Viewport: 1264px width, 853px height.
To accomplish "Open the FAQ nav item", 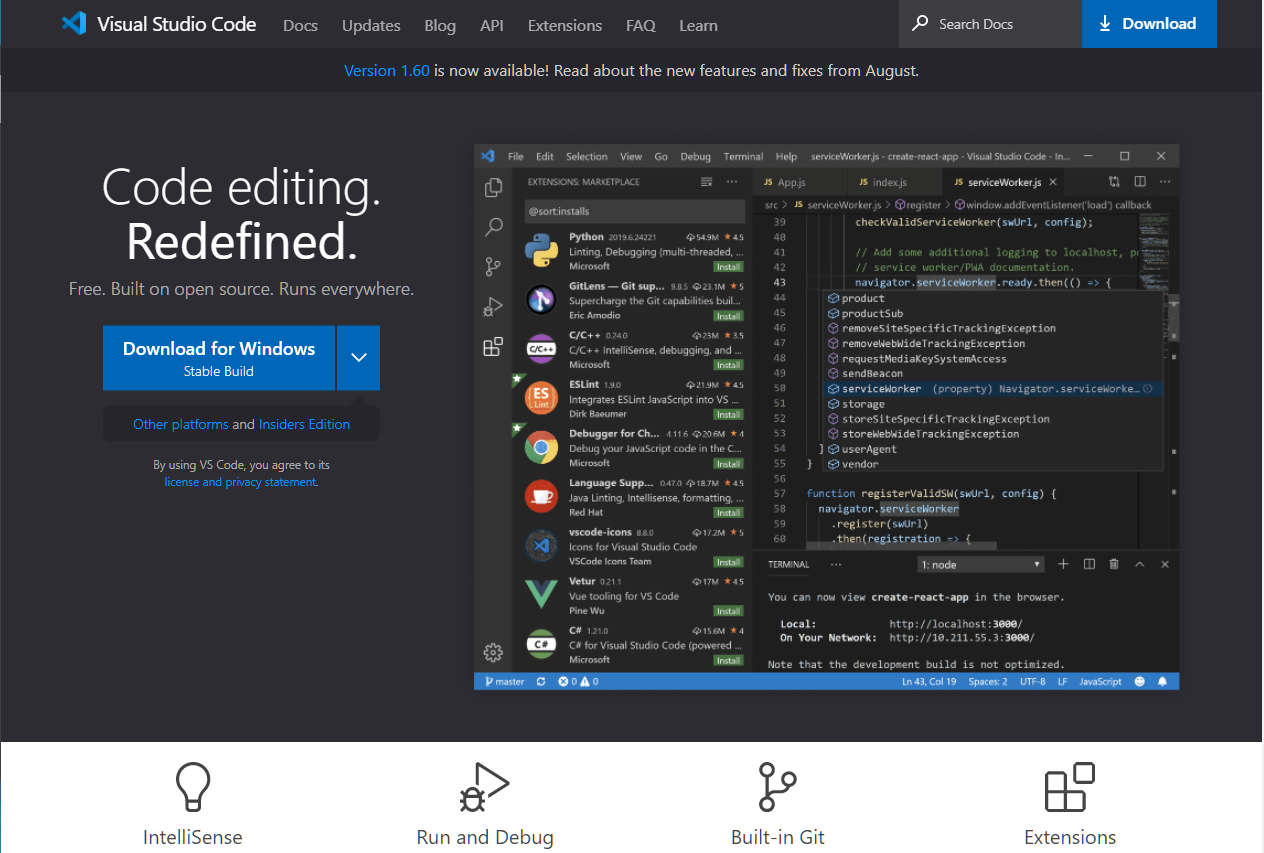I will click(640, 25).
